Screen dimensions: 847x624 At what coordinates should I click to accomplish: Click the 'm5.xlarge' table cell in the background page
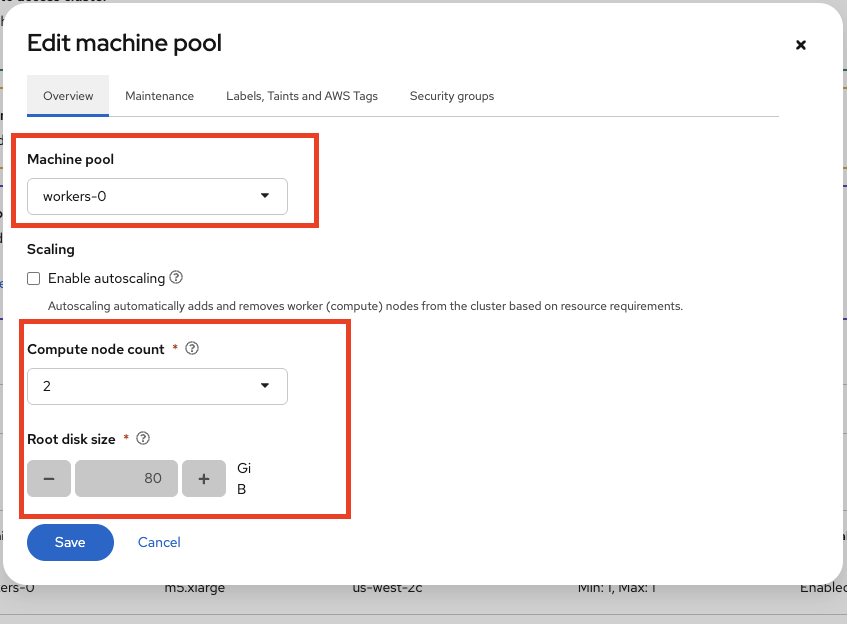[x=194, y=589]
